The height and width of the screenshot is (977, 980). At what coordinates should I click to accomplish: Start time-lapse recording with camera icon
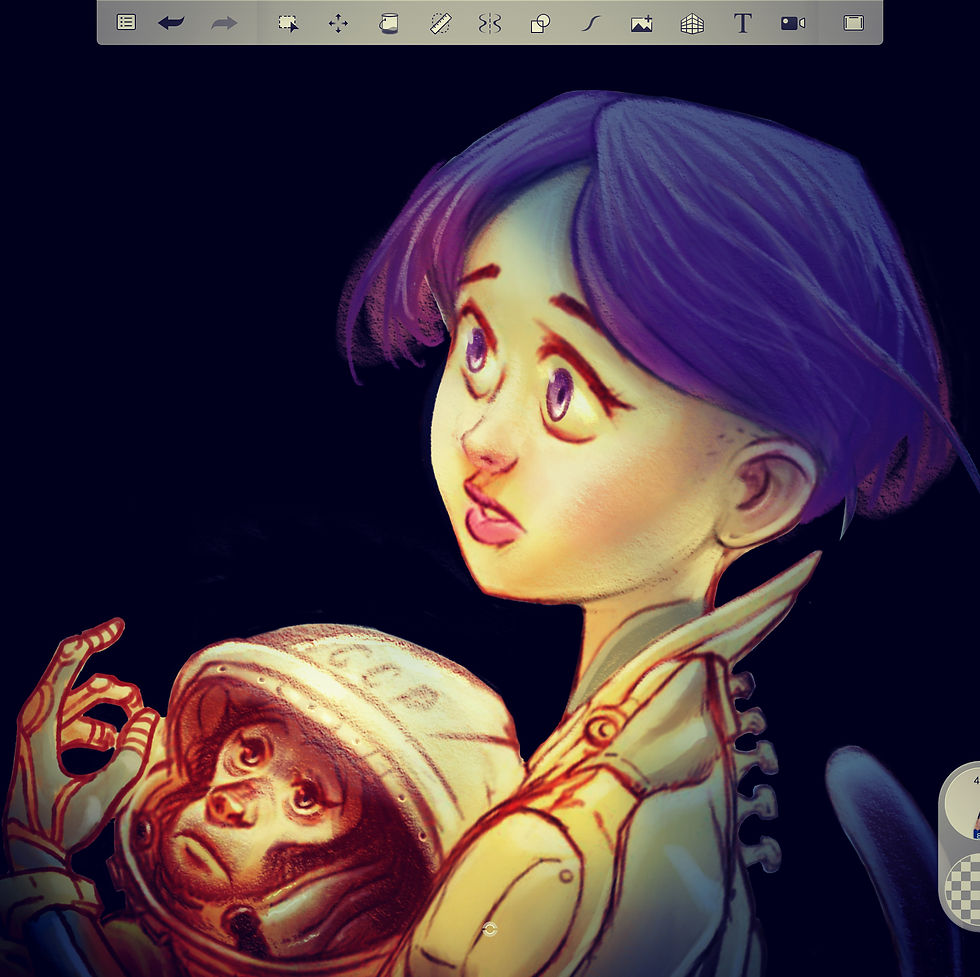792,24
